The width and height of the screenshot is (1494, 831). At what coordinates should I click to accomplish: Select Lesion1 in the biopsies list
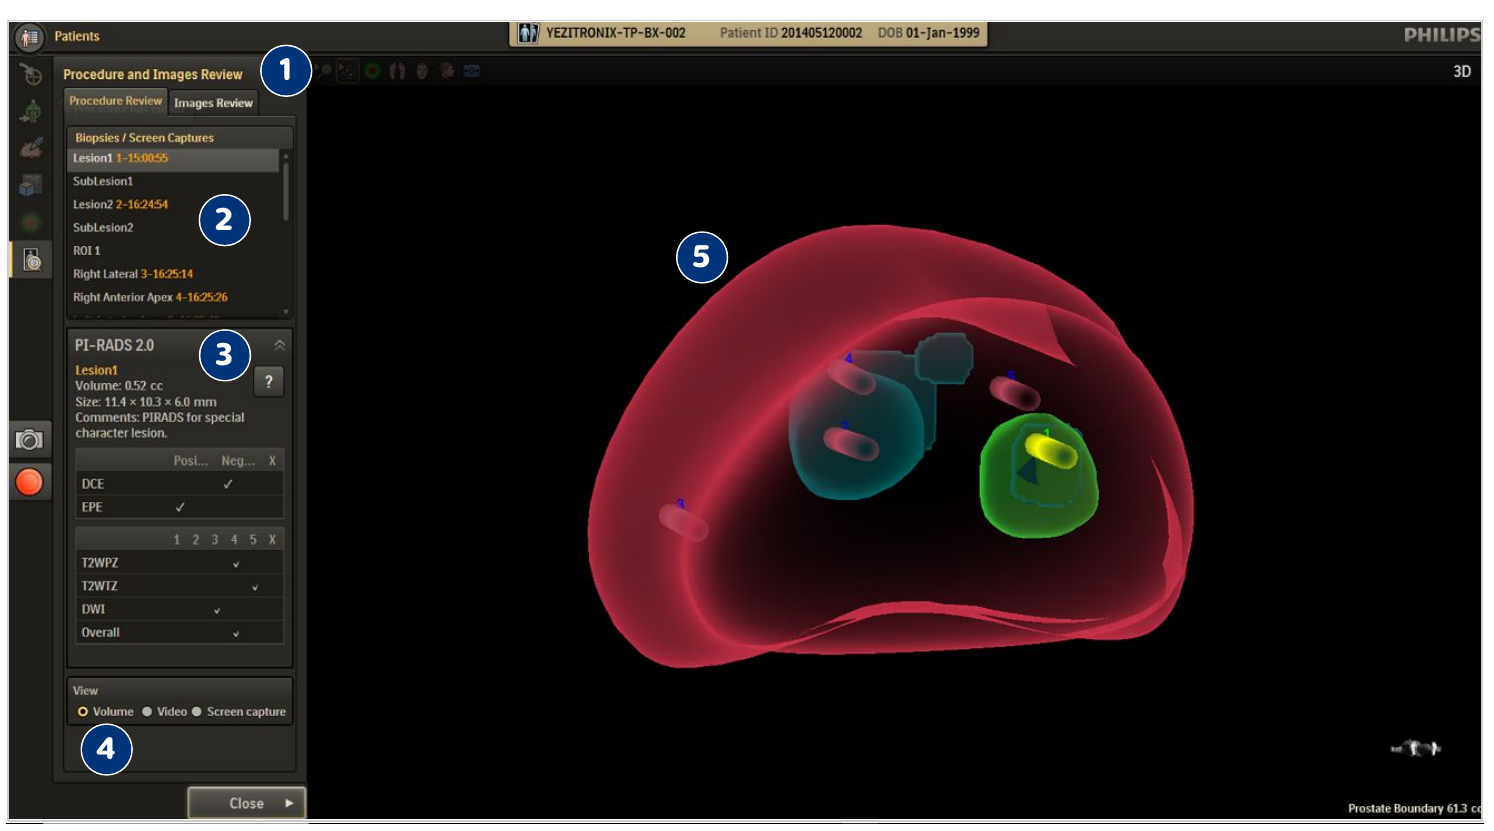173,158
